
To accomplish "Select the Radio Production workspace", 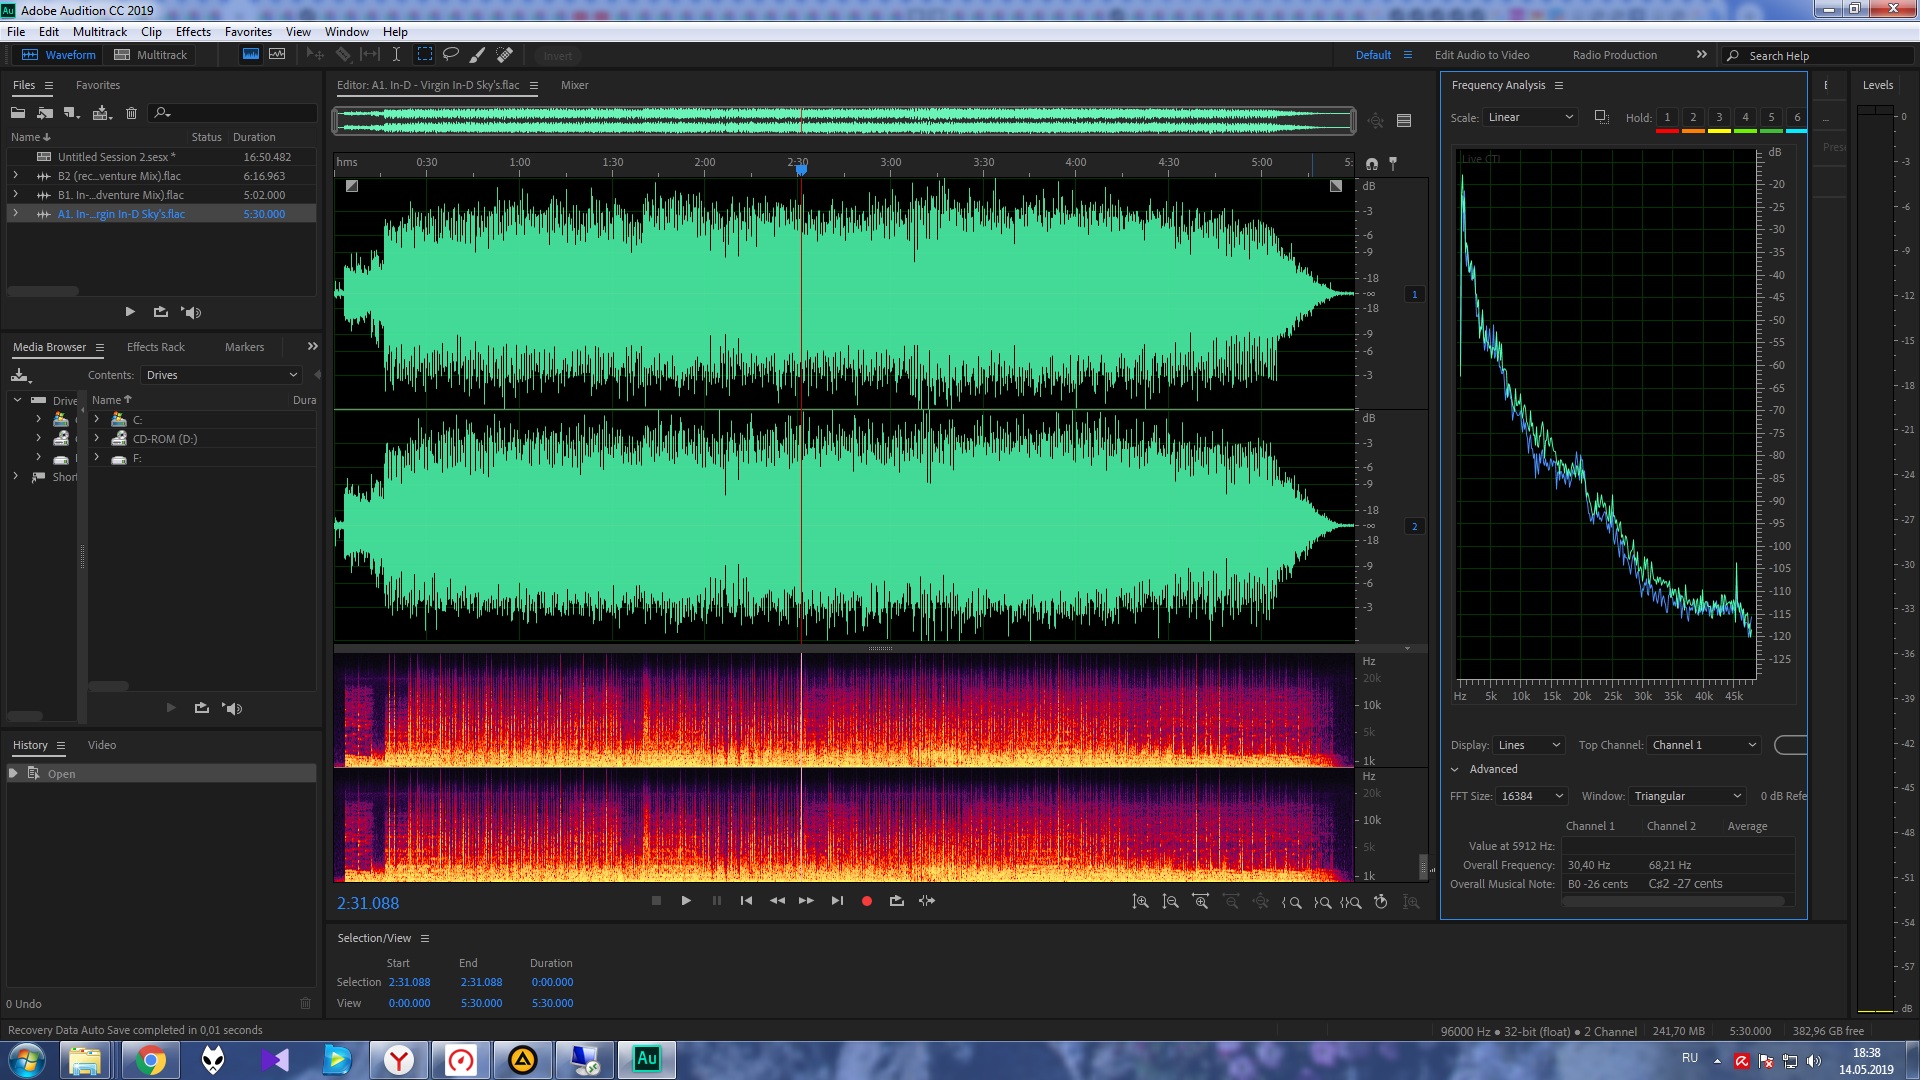I will point(1614,55).
